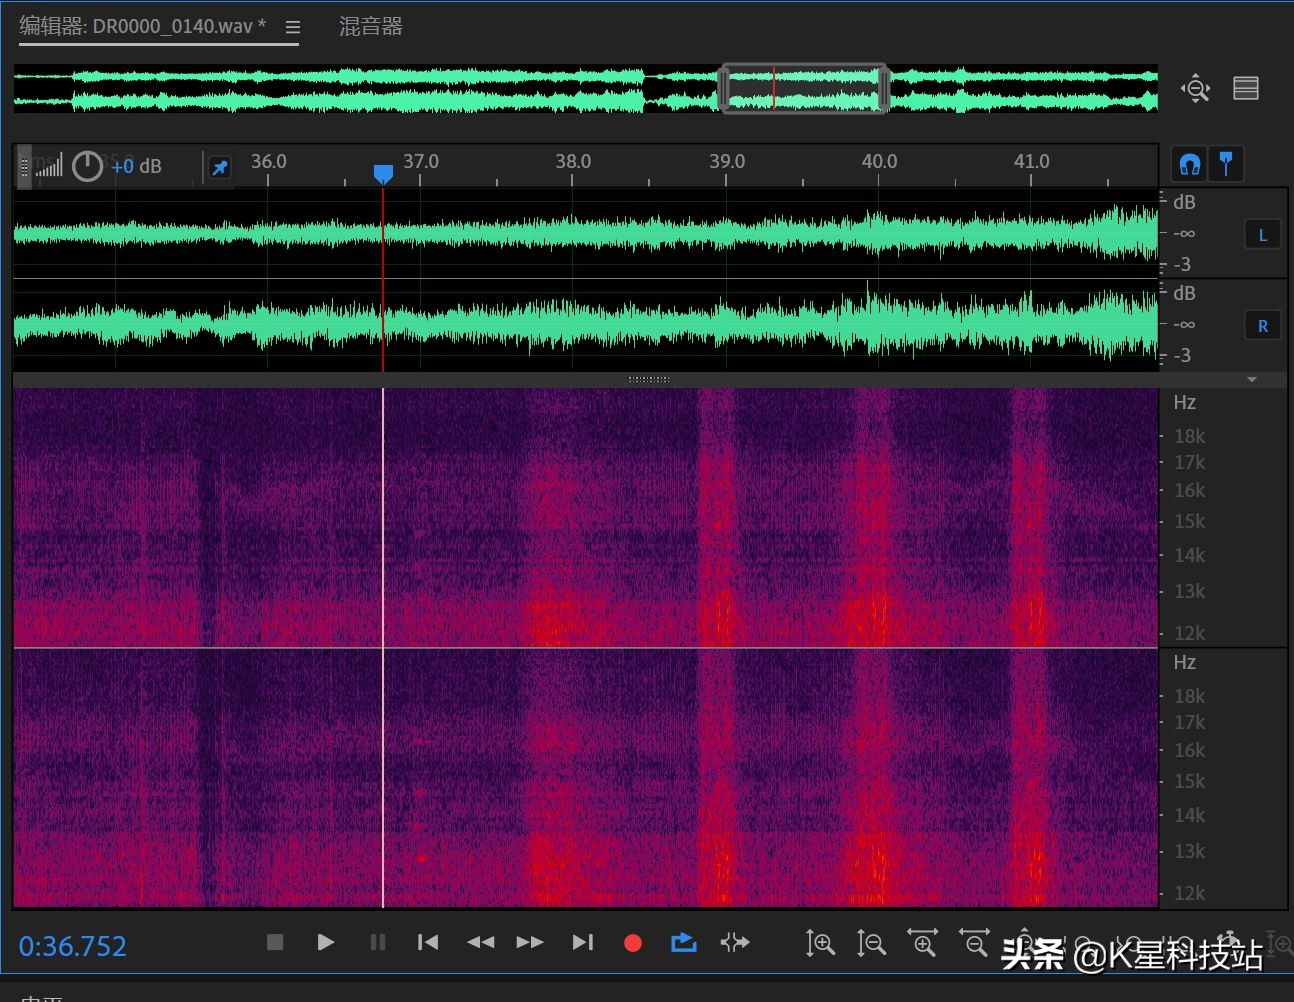Image resolution: width=1294 pixels, height=1002 pixels.
Task: Click the red Record button
Action: (632, 943)
